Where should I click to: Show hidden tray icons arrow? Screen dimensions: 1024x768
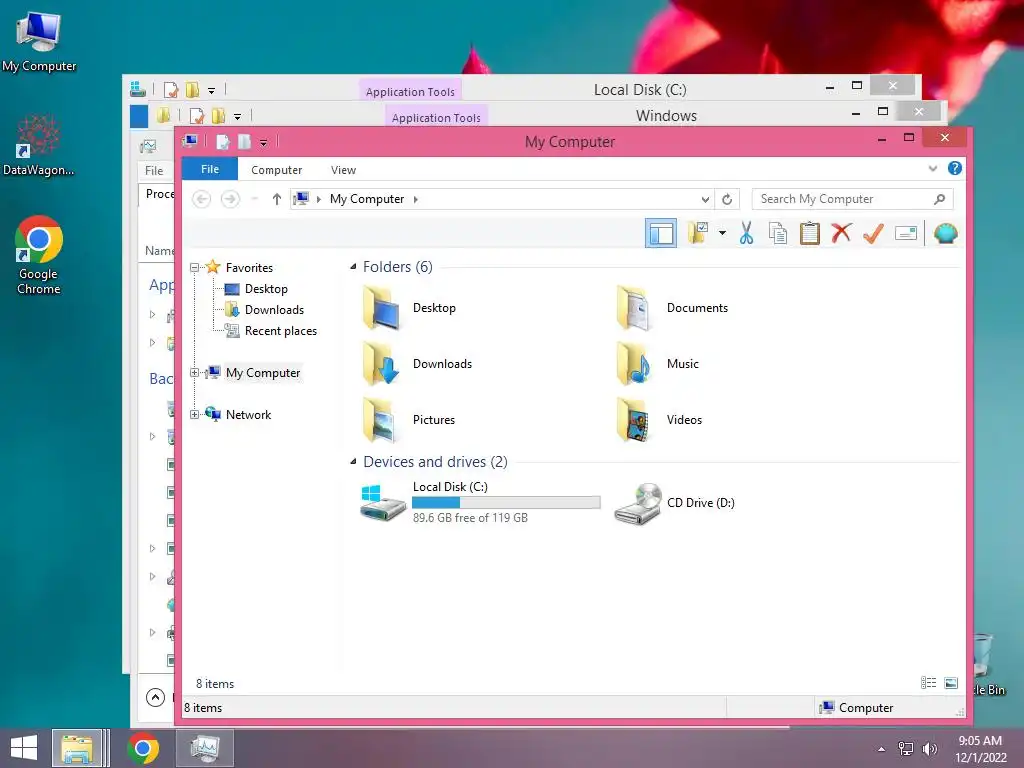(x=882, y=748)
